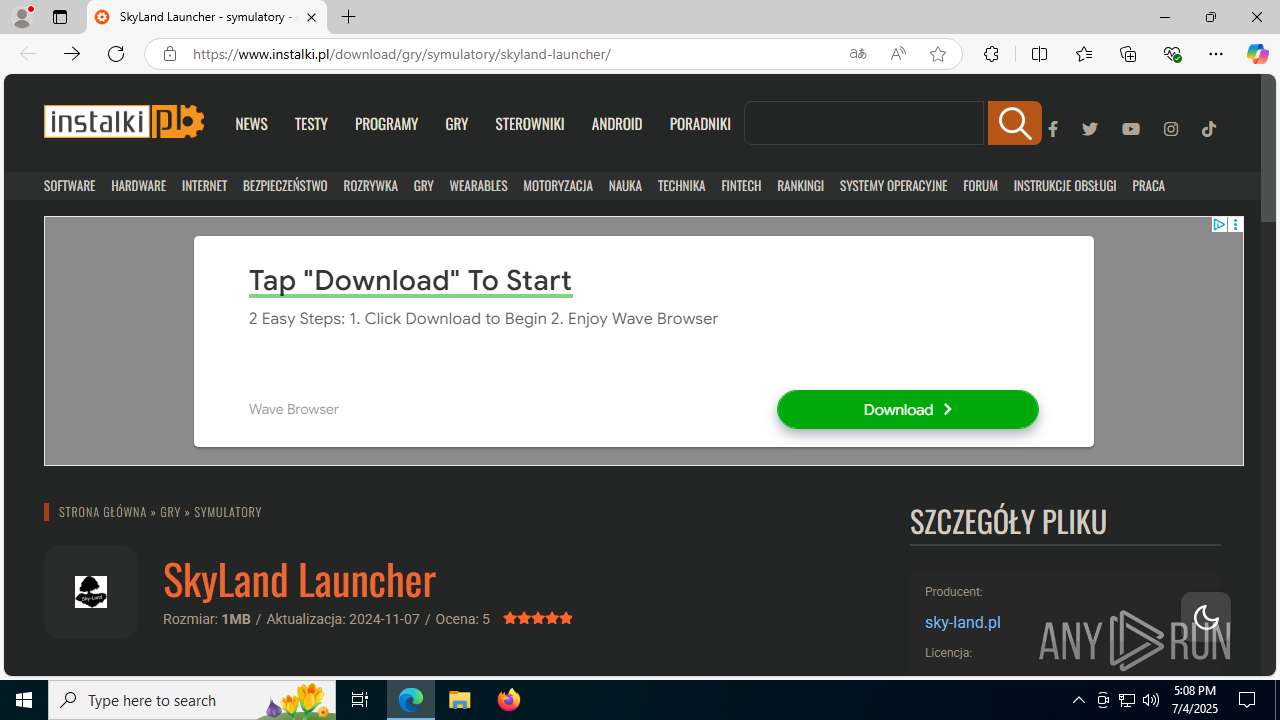Viewport: 1280px width, 720px height.
Task: Open the Edge Settings and more menu
Action: tap(1216, 54)
